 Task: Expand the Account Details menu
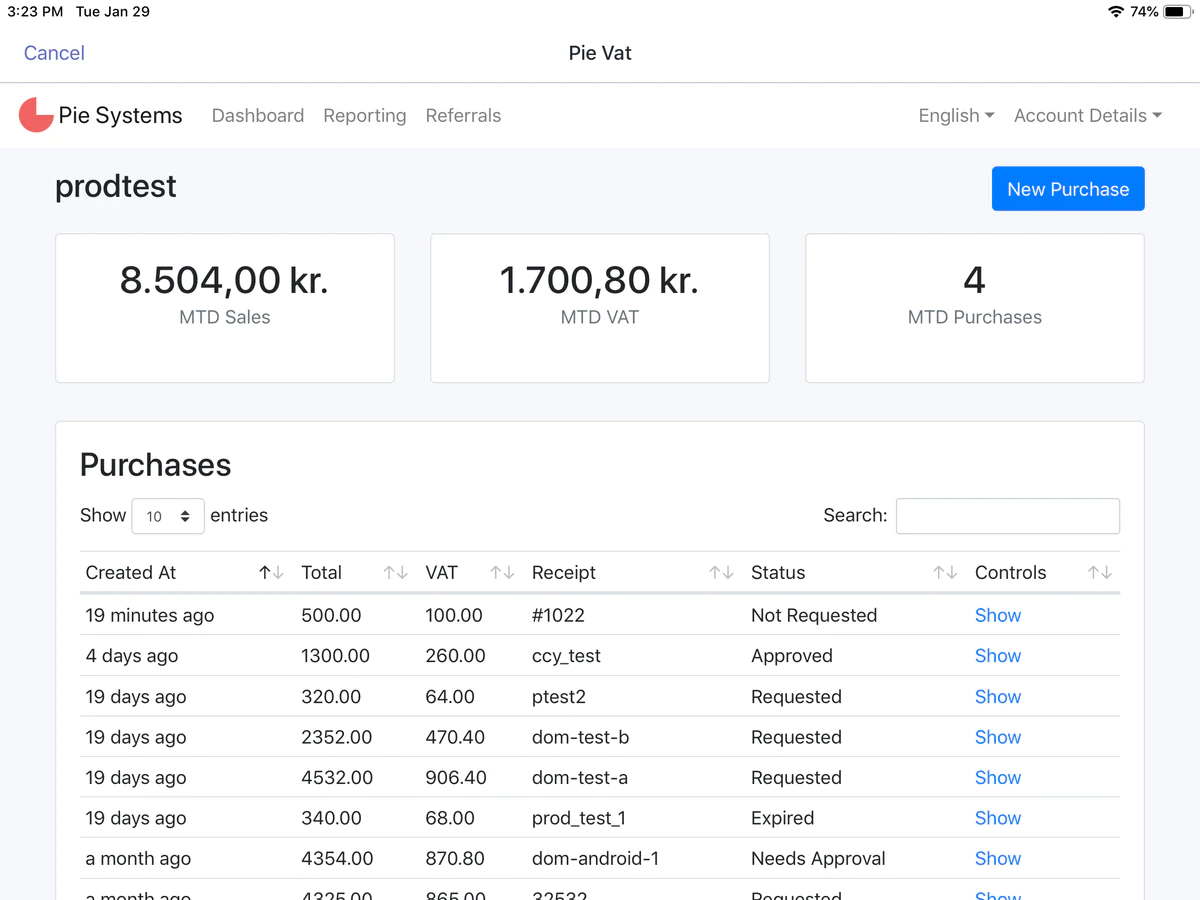click(x=1087, y=116)
